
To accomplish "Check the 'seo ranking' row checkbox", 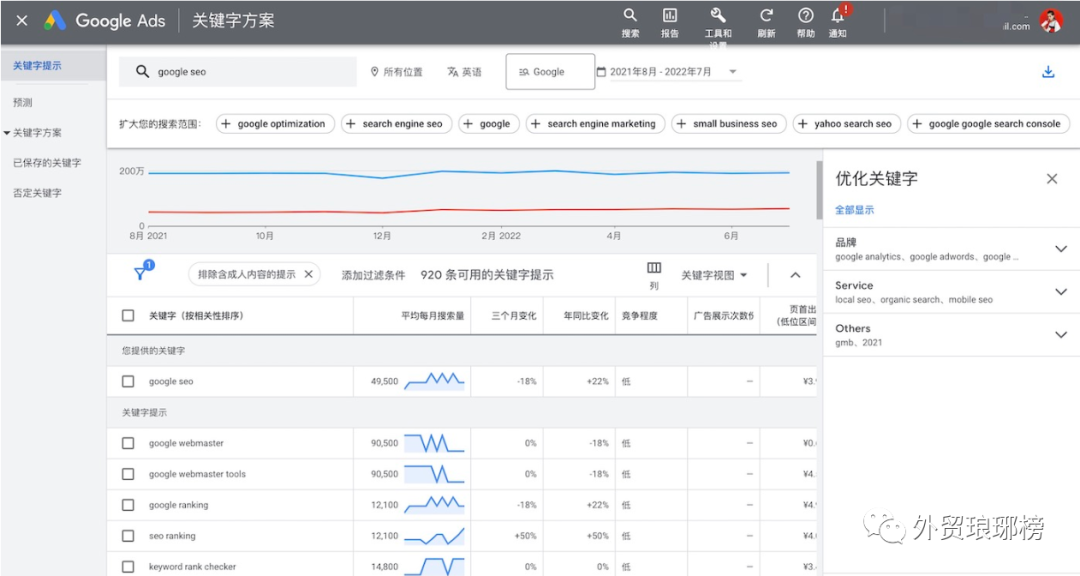I will tap(128, 535).
